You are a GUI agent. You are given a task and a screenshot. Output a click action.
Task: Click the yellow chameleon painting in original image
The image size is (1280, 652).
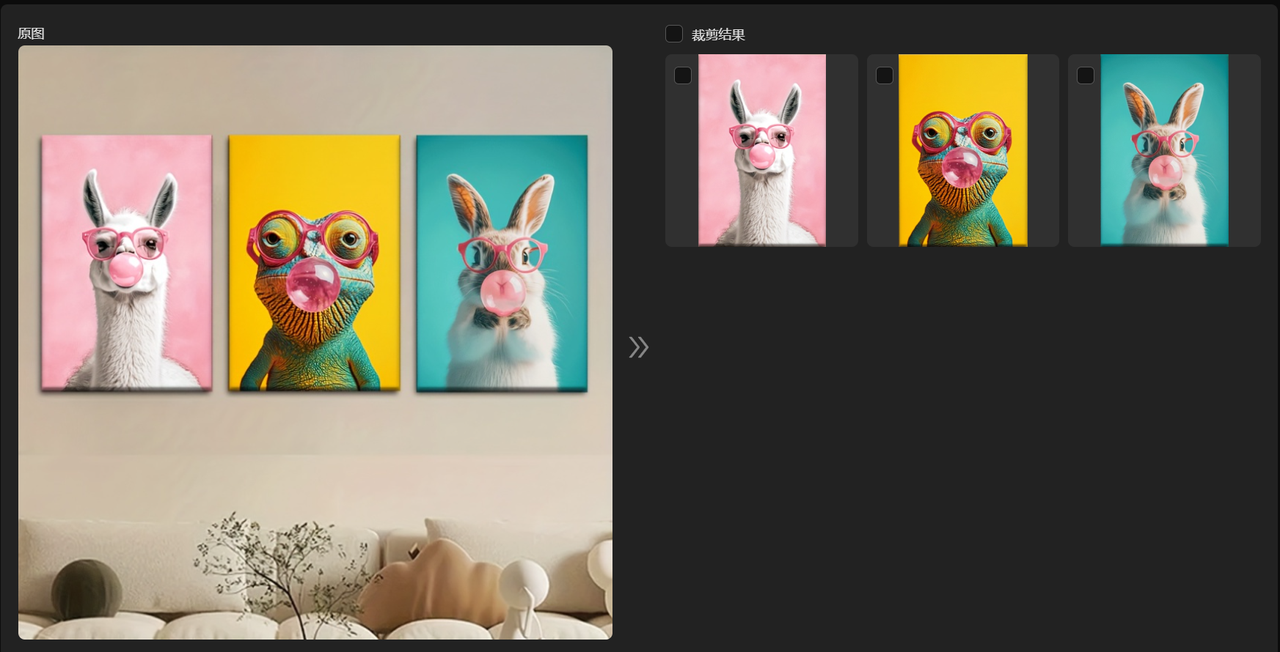pos(314,262)
